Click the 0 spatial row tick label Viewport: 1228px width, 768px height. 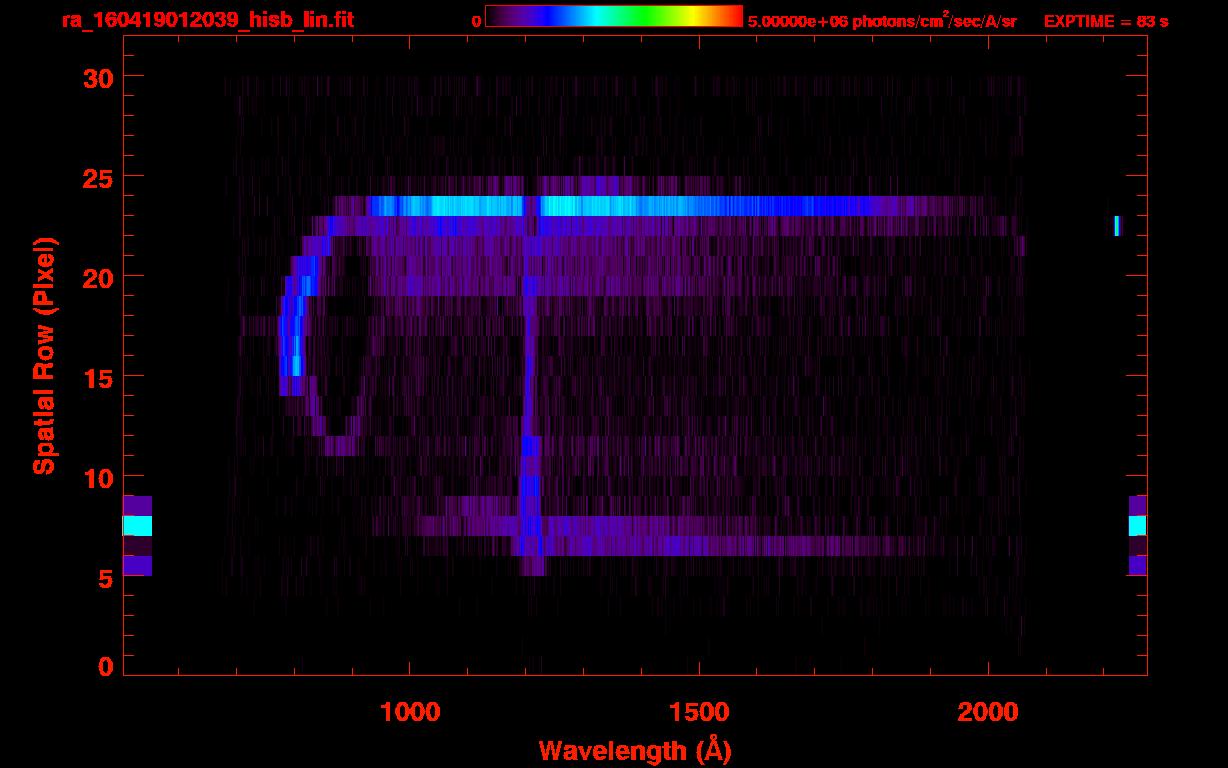[x=104, y=667]
